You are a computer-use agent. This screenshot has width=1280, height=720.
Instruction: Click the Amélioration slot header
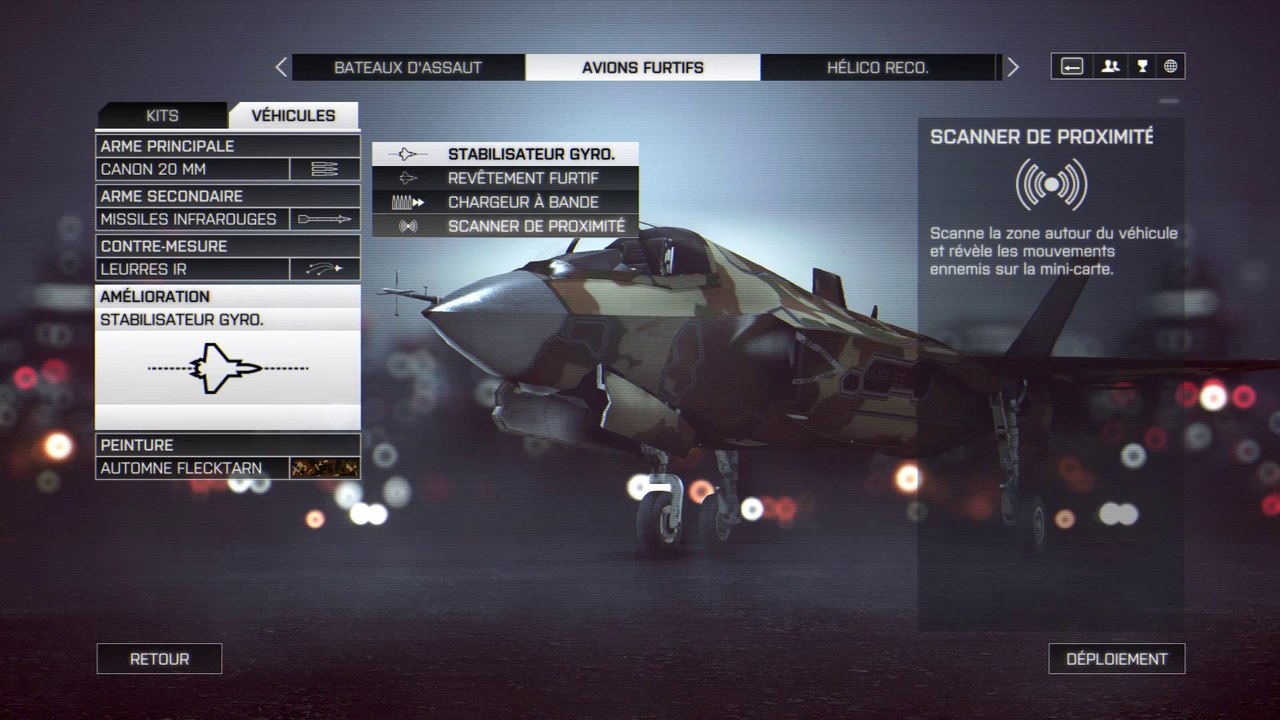click(x=228, y=297)
